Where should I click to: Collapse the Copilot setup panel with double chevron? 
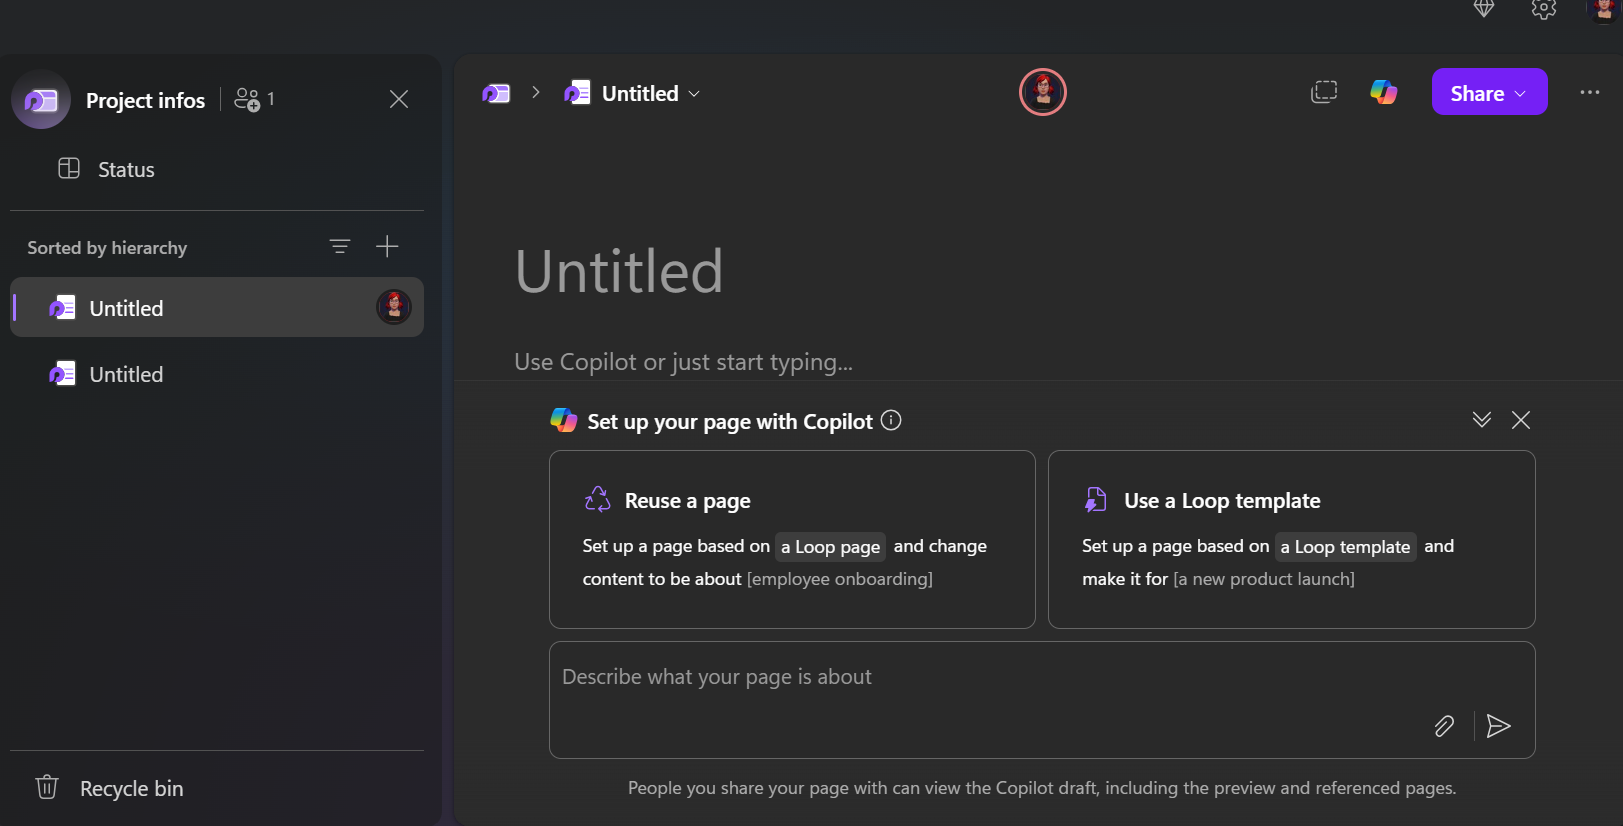click(1482, 420)
